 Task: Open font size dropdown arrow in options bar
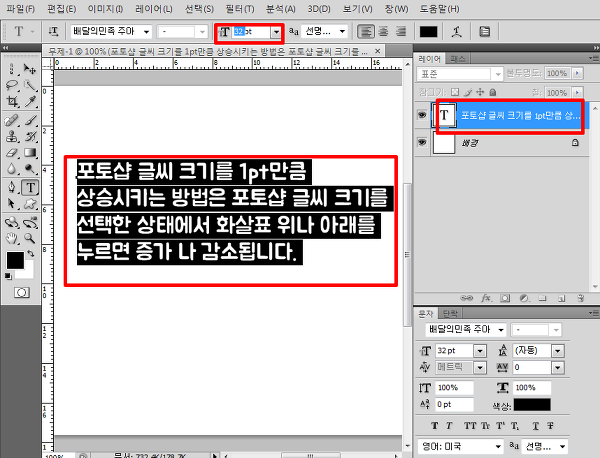[276, 32]
